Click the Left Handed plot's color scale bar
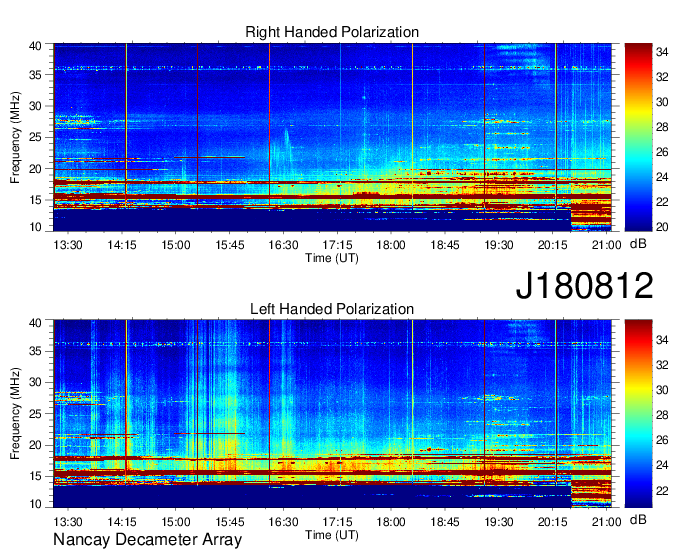 (638, 414)
